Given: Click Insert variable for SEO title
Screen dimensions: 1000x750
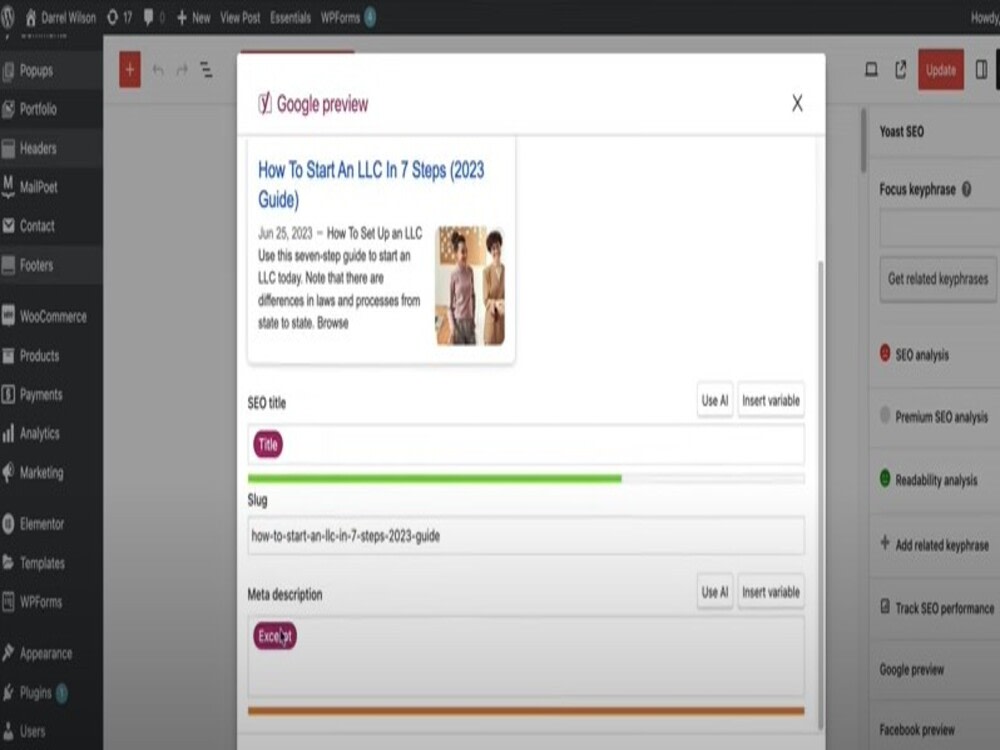Looking at the screenshot, I should point(771,401).
